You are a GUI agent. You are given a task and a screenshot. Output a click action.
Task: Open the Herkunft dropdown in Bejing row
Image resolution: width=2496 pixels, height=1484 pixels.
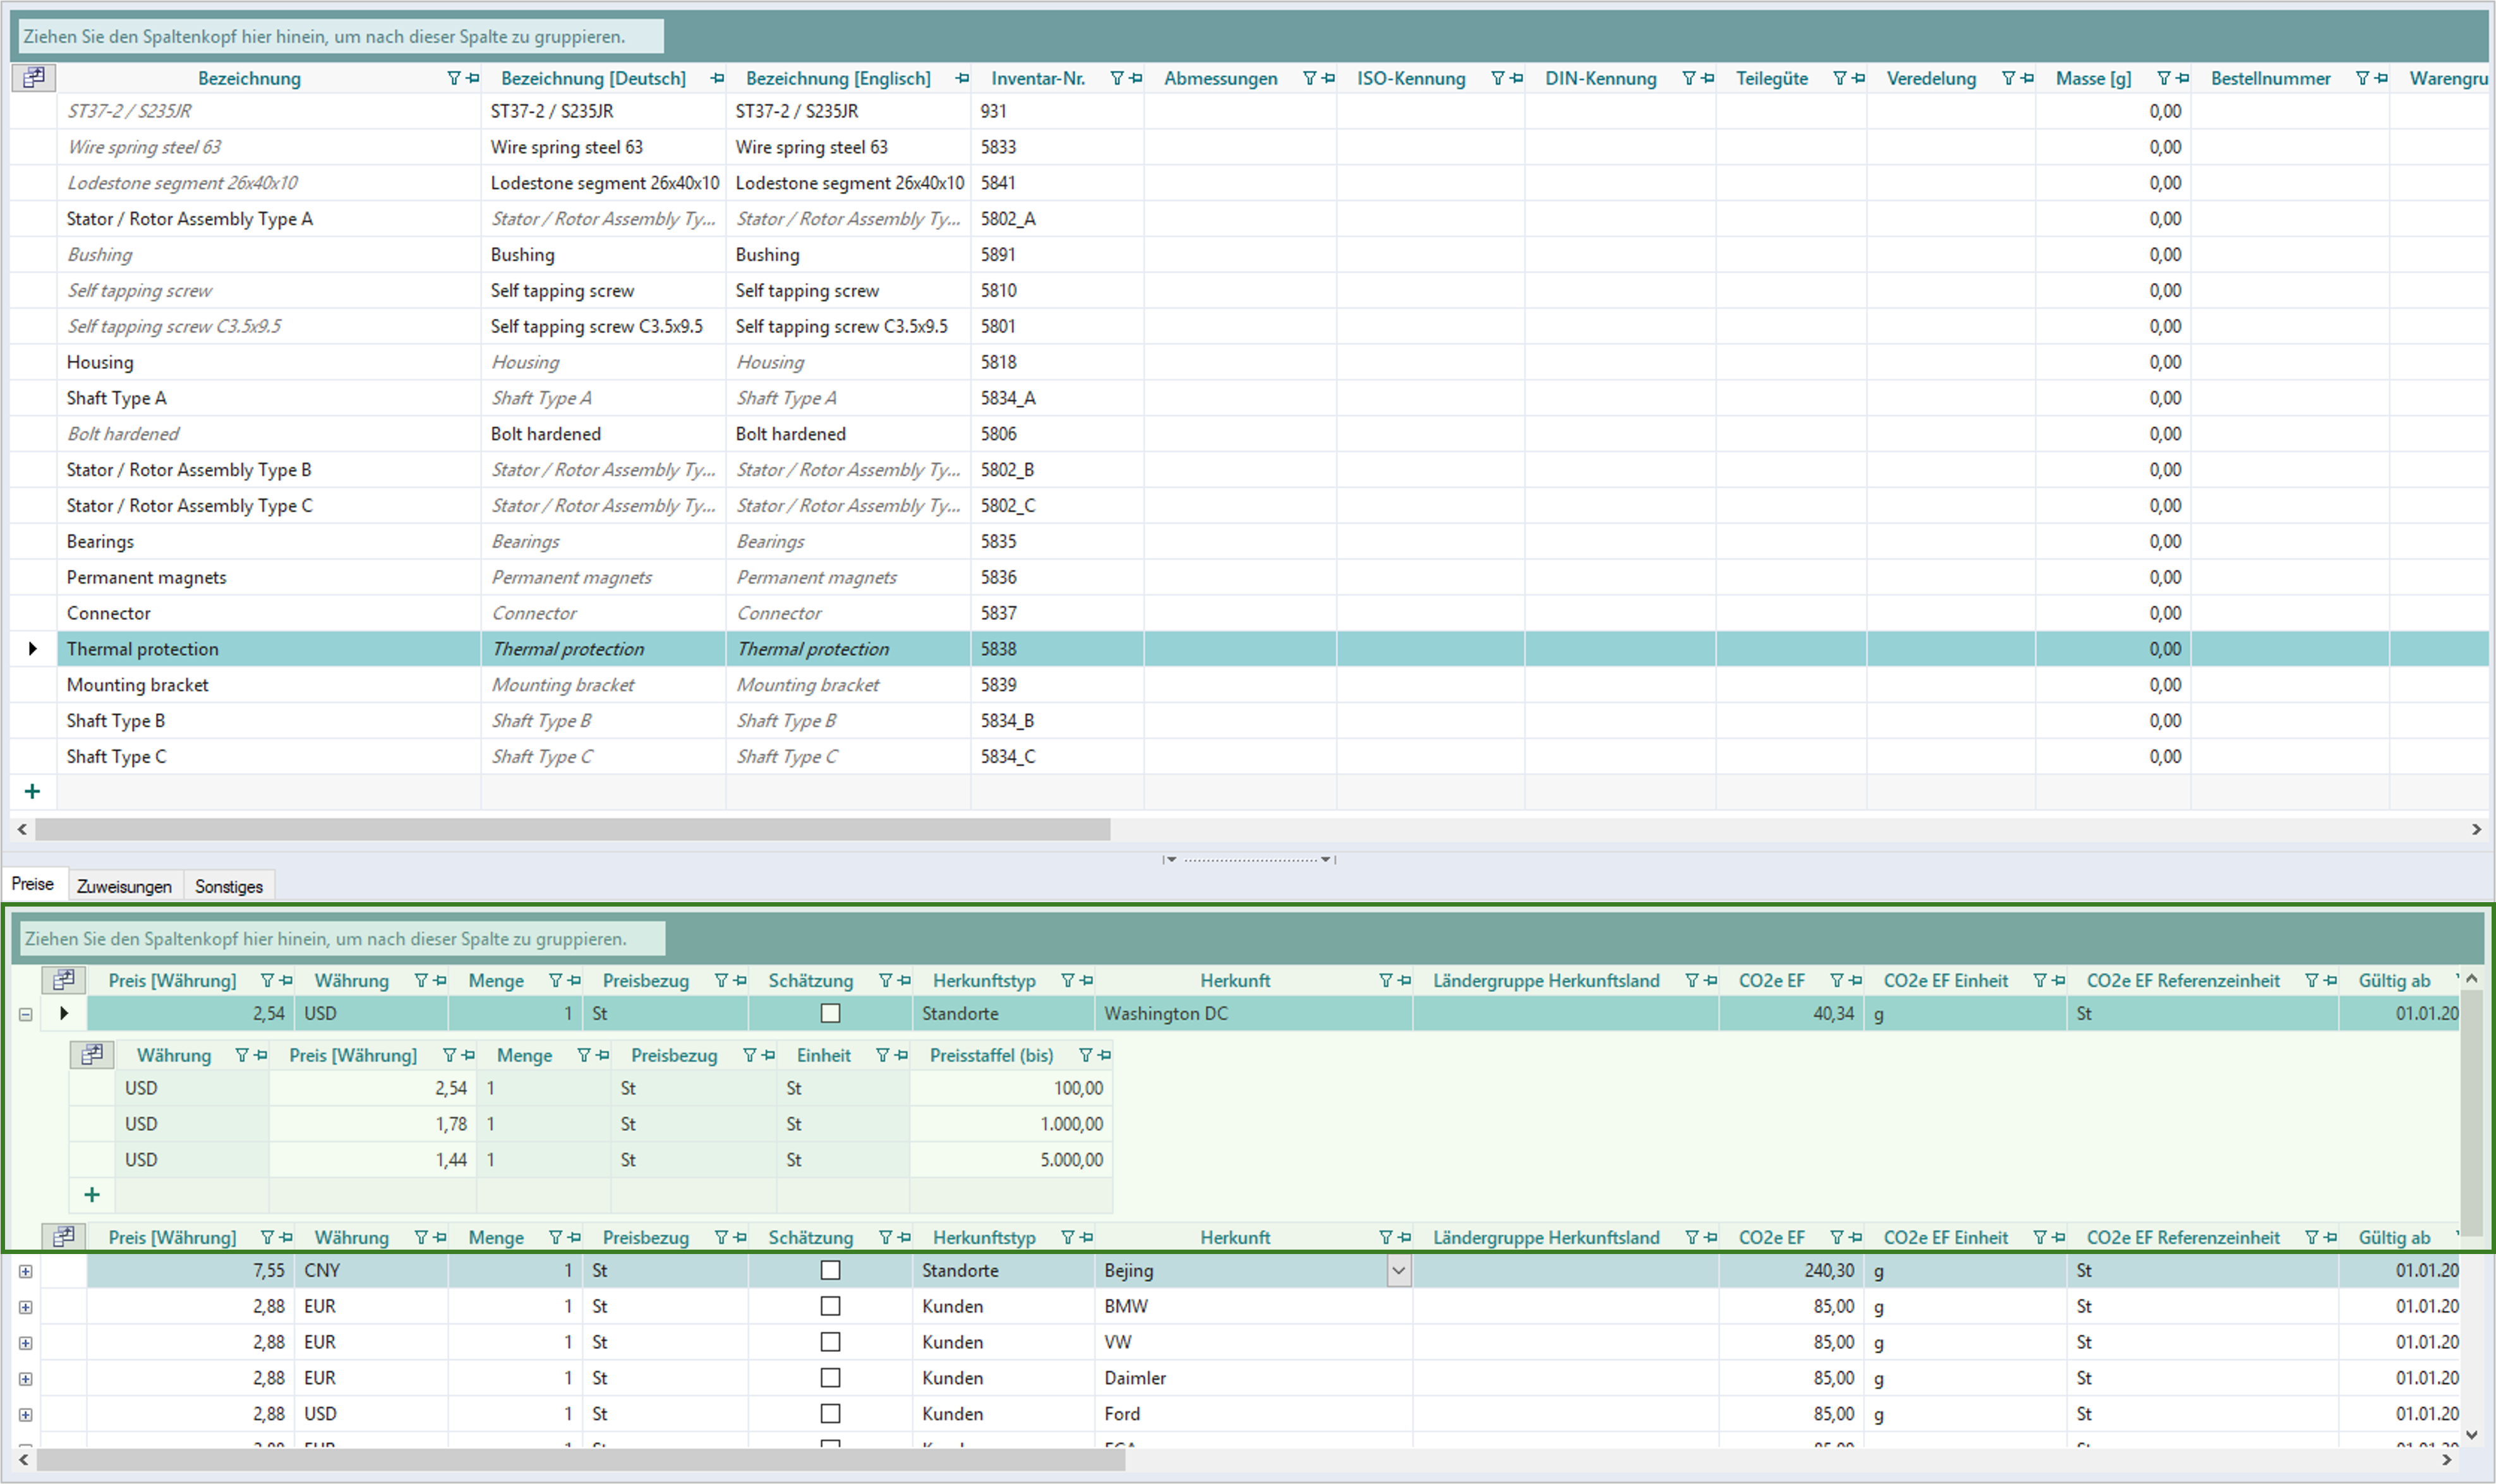[1399, 1271]
